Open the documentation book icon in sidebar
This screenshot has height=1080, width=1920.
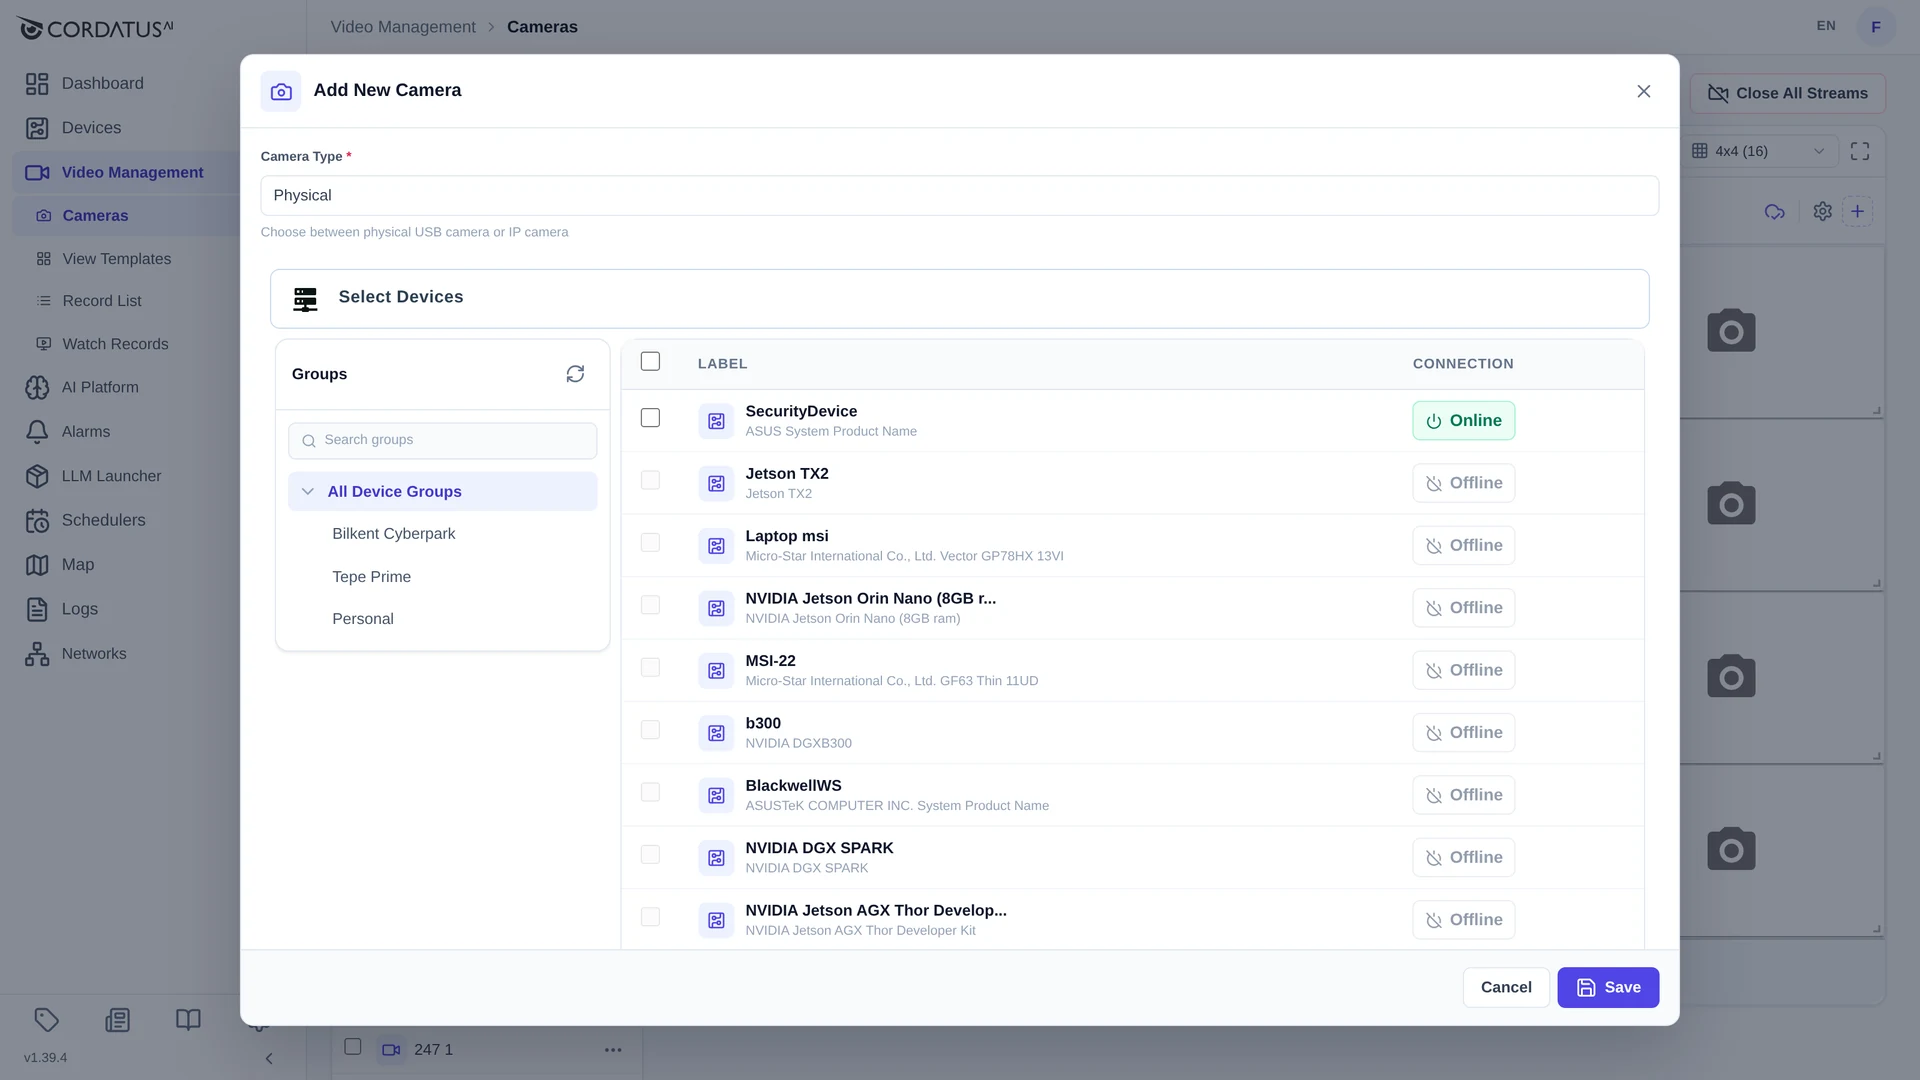188,1020
